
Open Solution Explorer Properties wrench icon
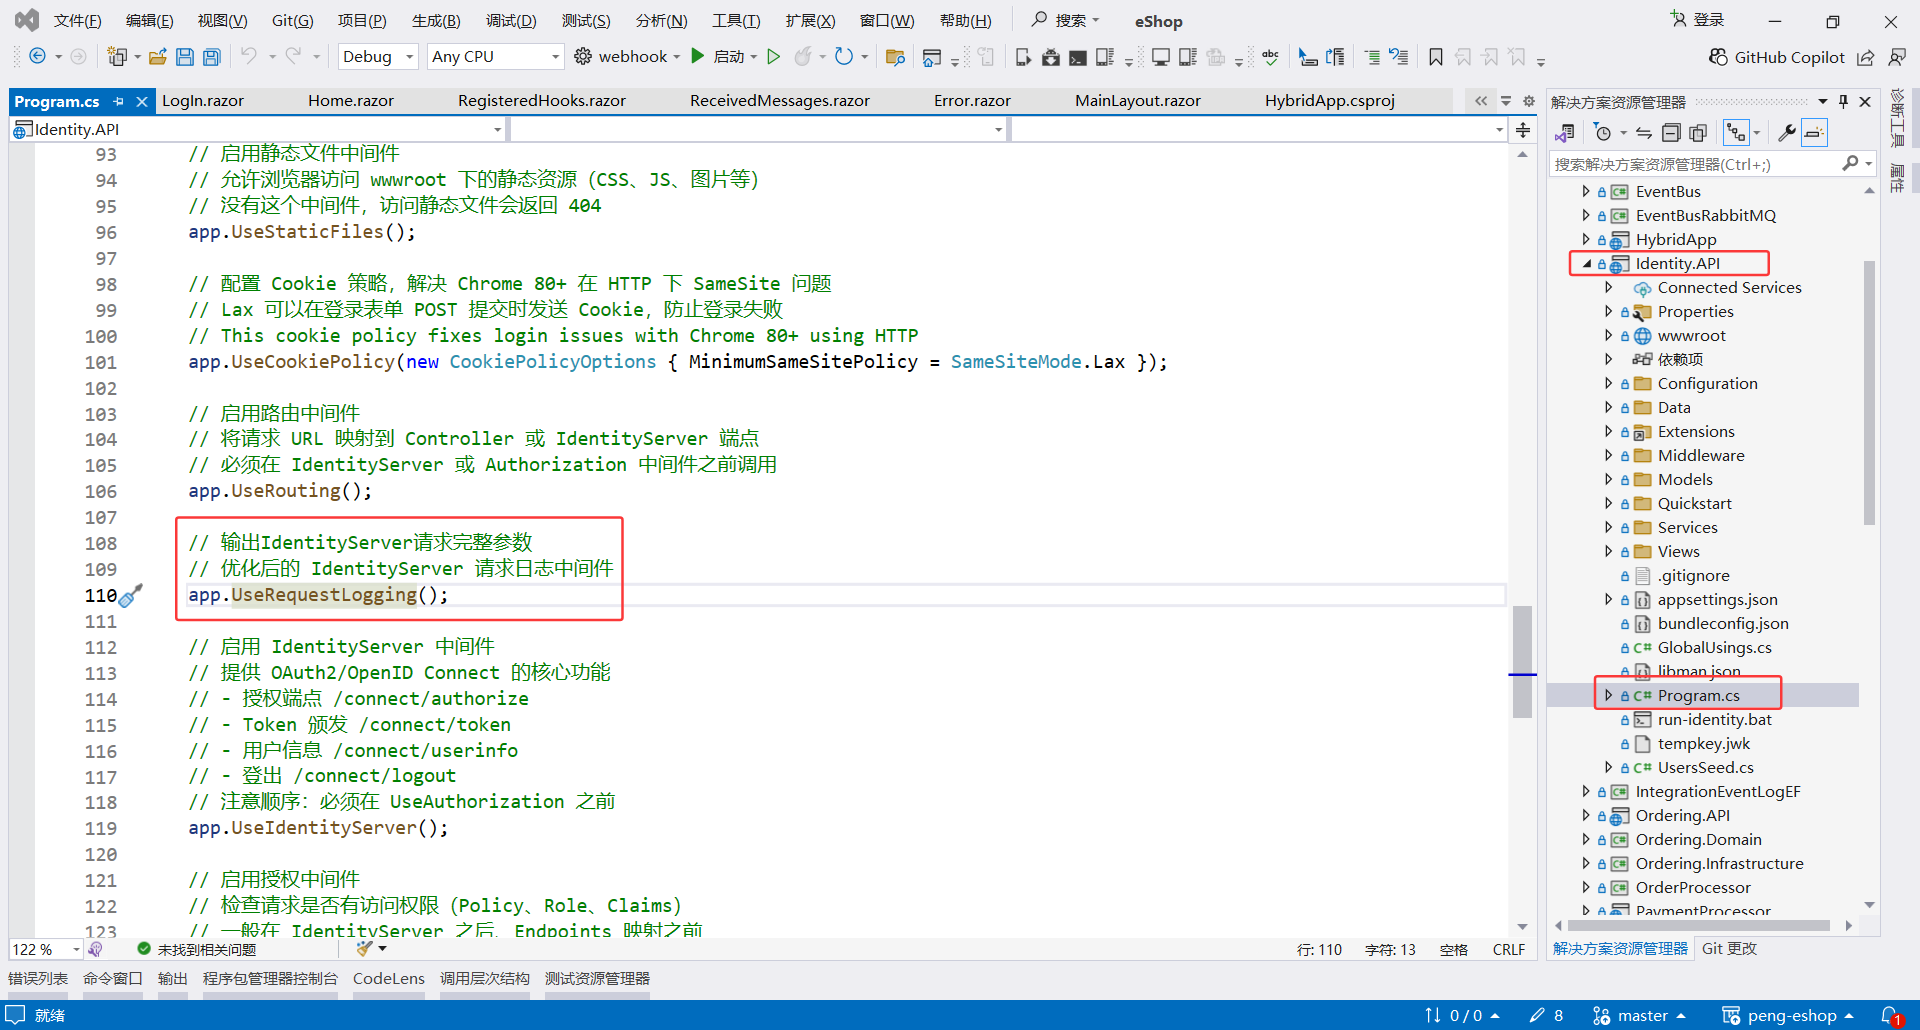[x=1786, y=133]
